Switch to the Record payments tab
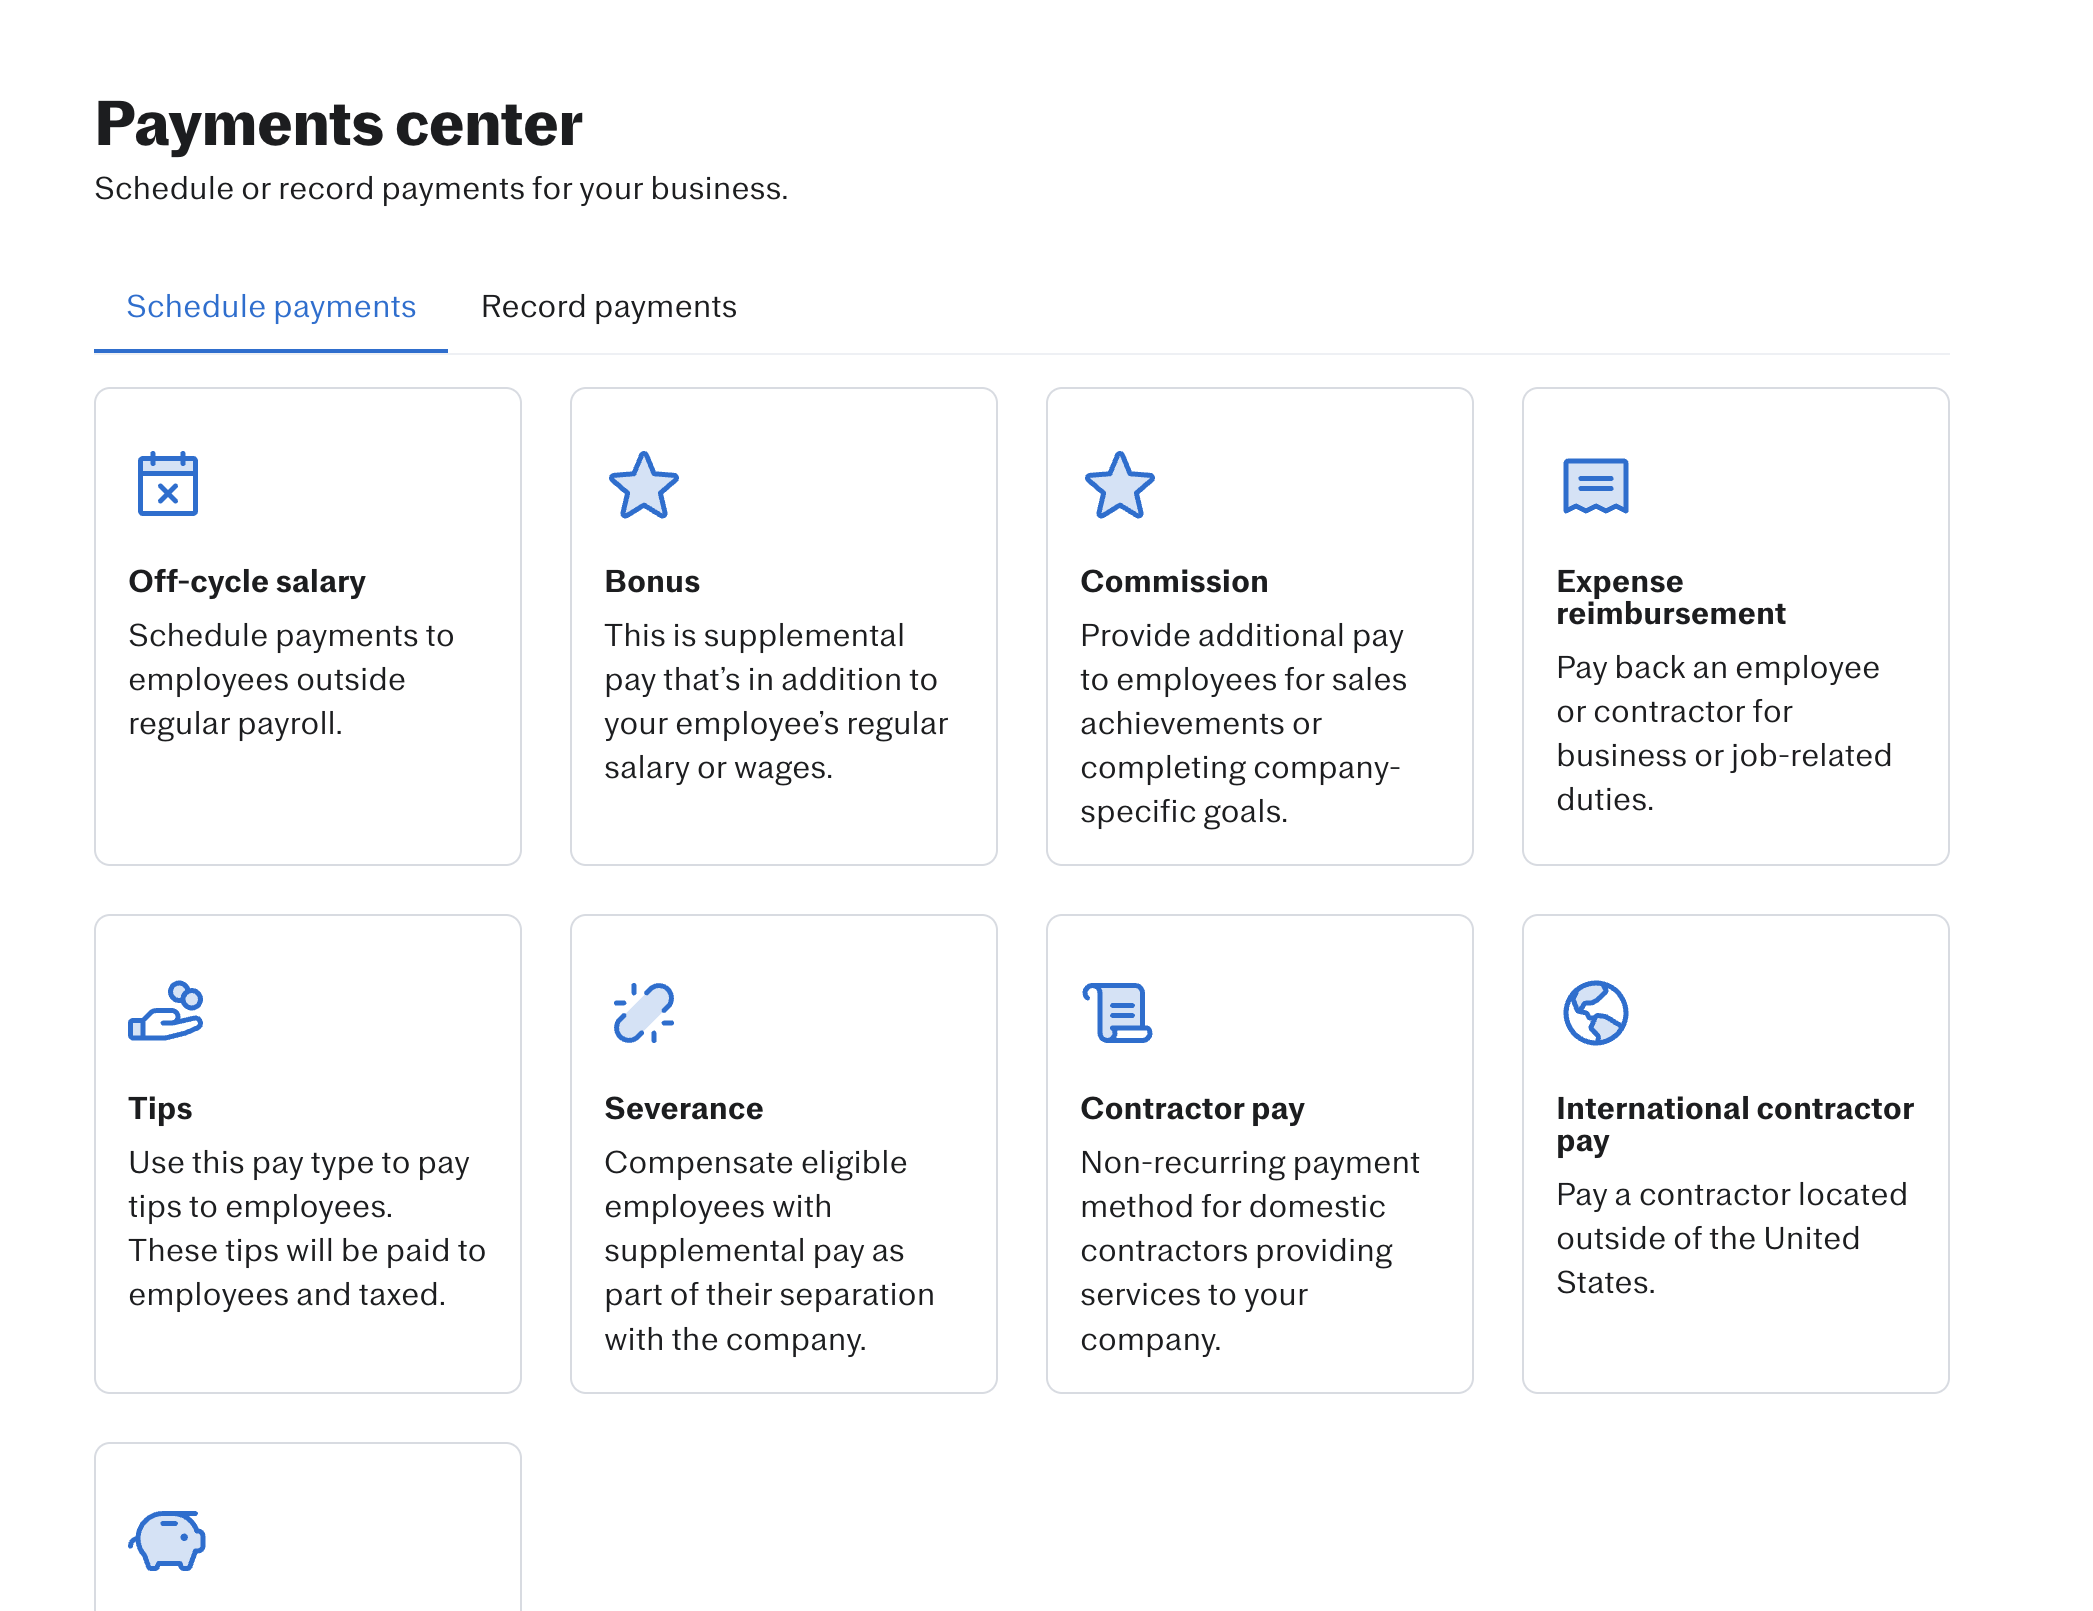The height and width of the screenshot is (1611, 2093). click(608, 307)
